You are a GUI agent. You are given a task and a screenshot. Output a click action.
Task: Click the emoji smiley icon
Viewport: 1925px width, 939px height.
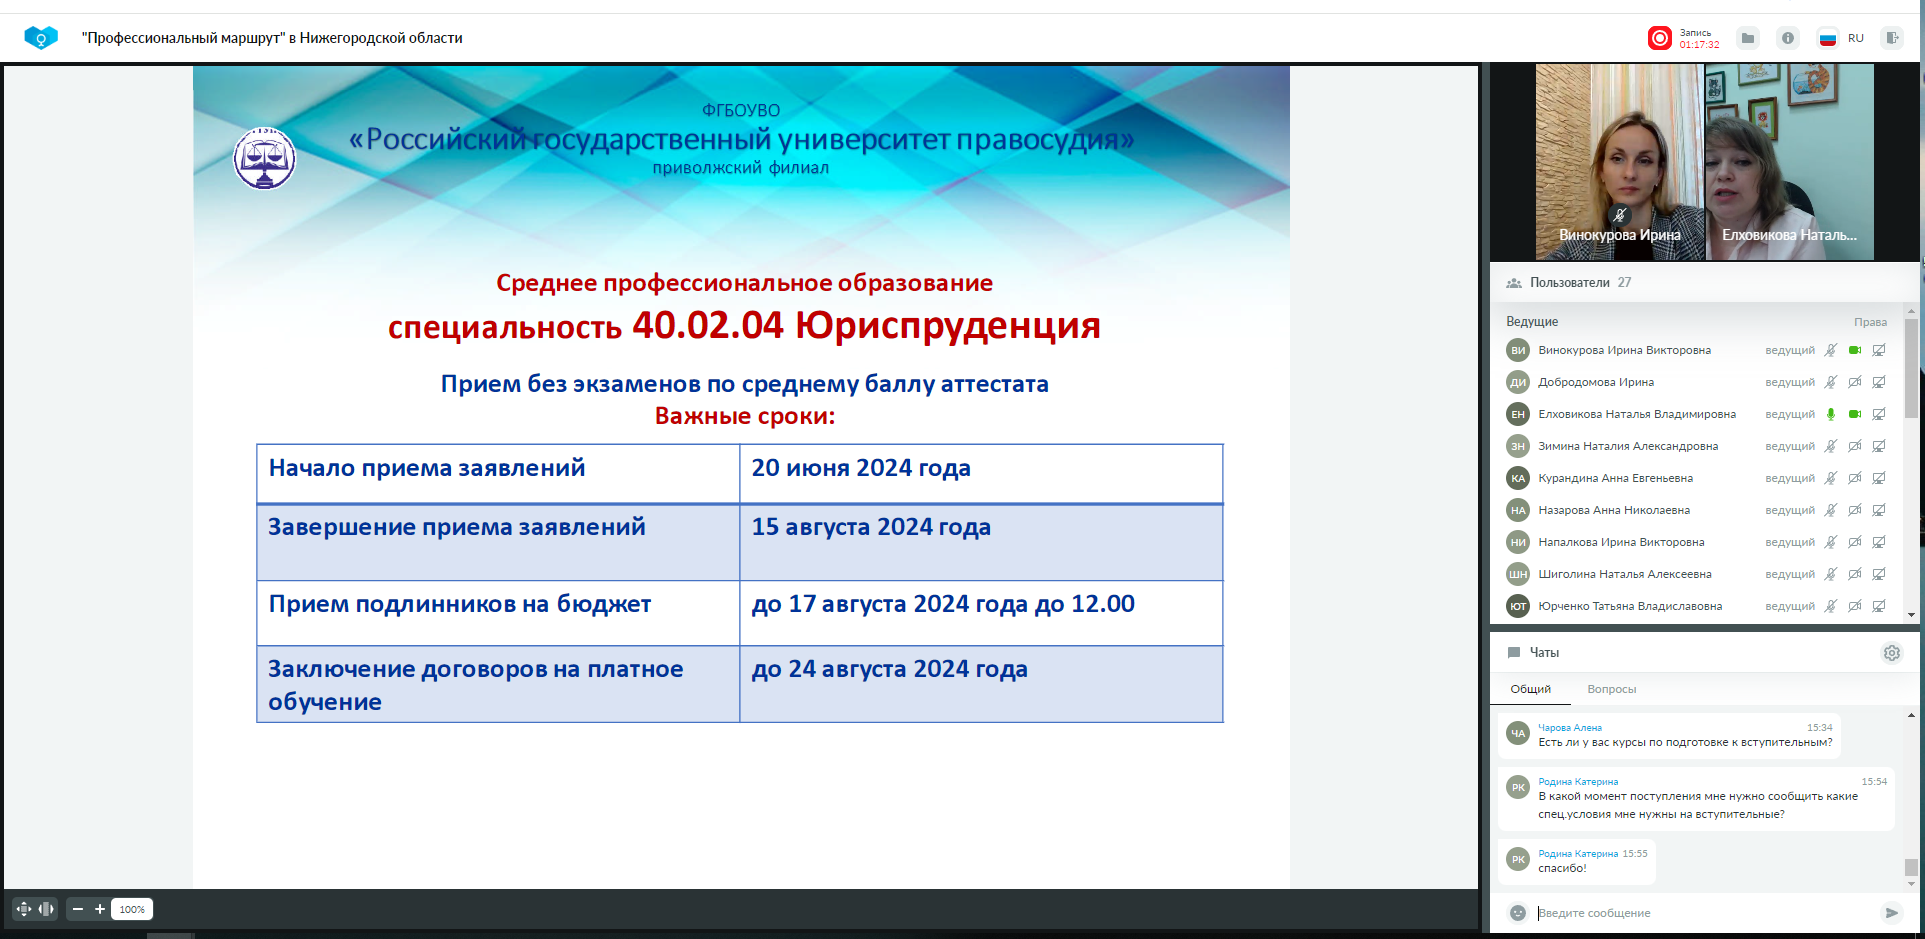[1517, 913]
